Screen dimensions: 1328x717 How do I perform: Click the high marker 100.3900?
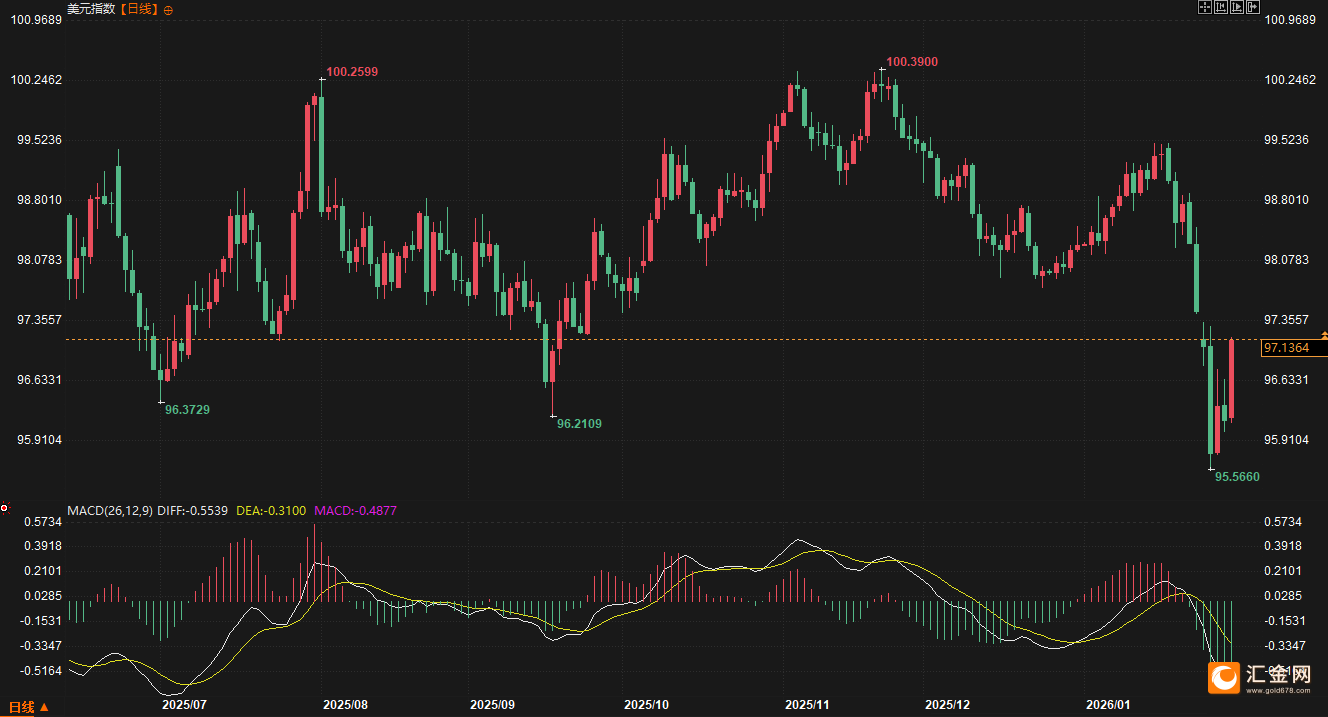click(912, 62)
